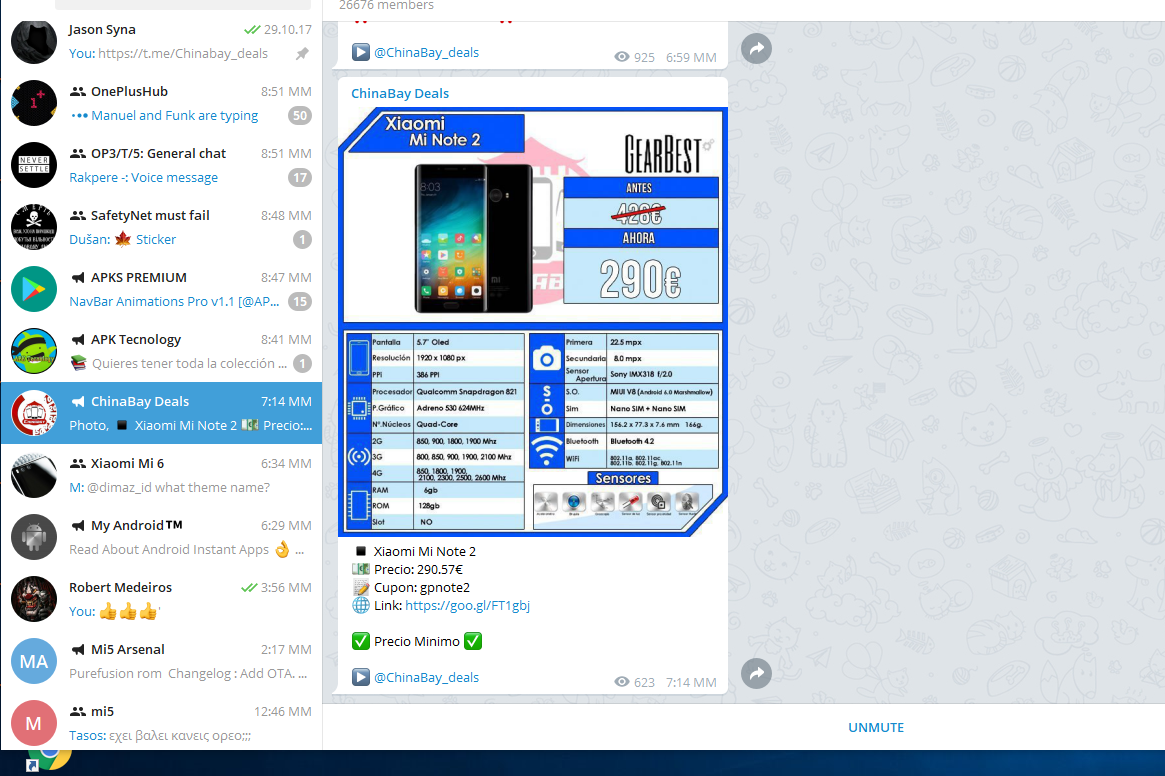This screenshot has height=776, width=1165.
Task: Click @ChinaBay_deals mention in the 6:59 post
Action: pos(426,52)
